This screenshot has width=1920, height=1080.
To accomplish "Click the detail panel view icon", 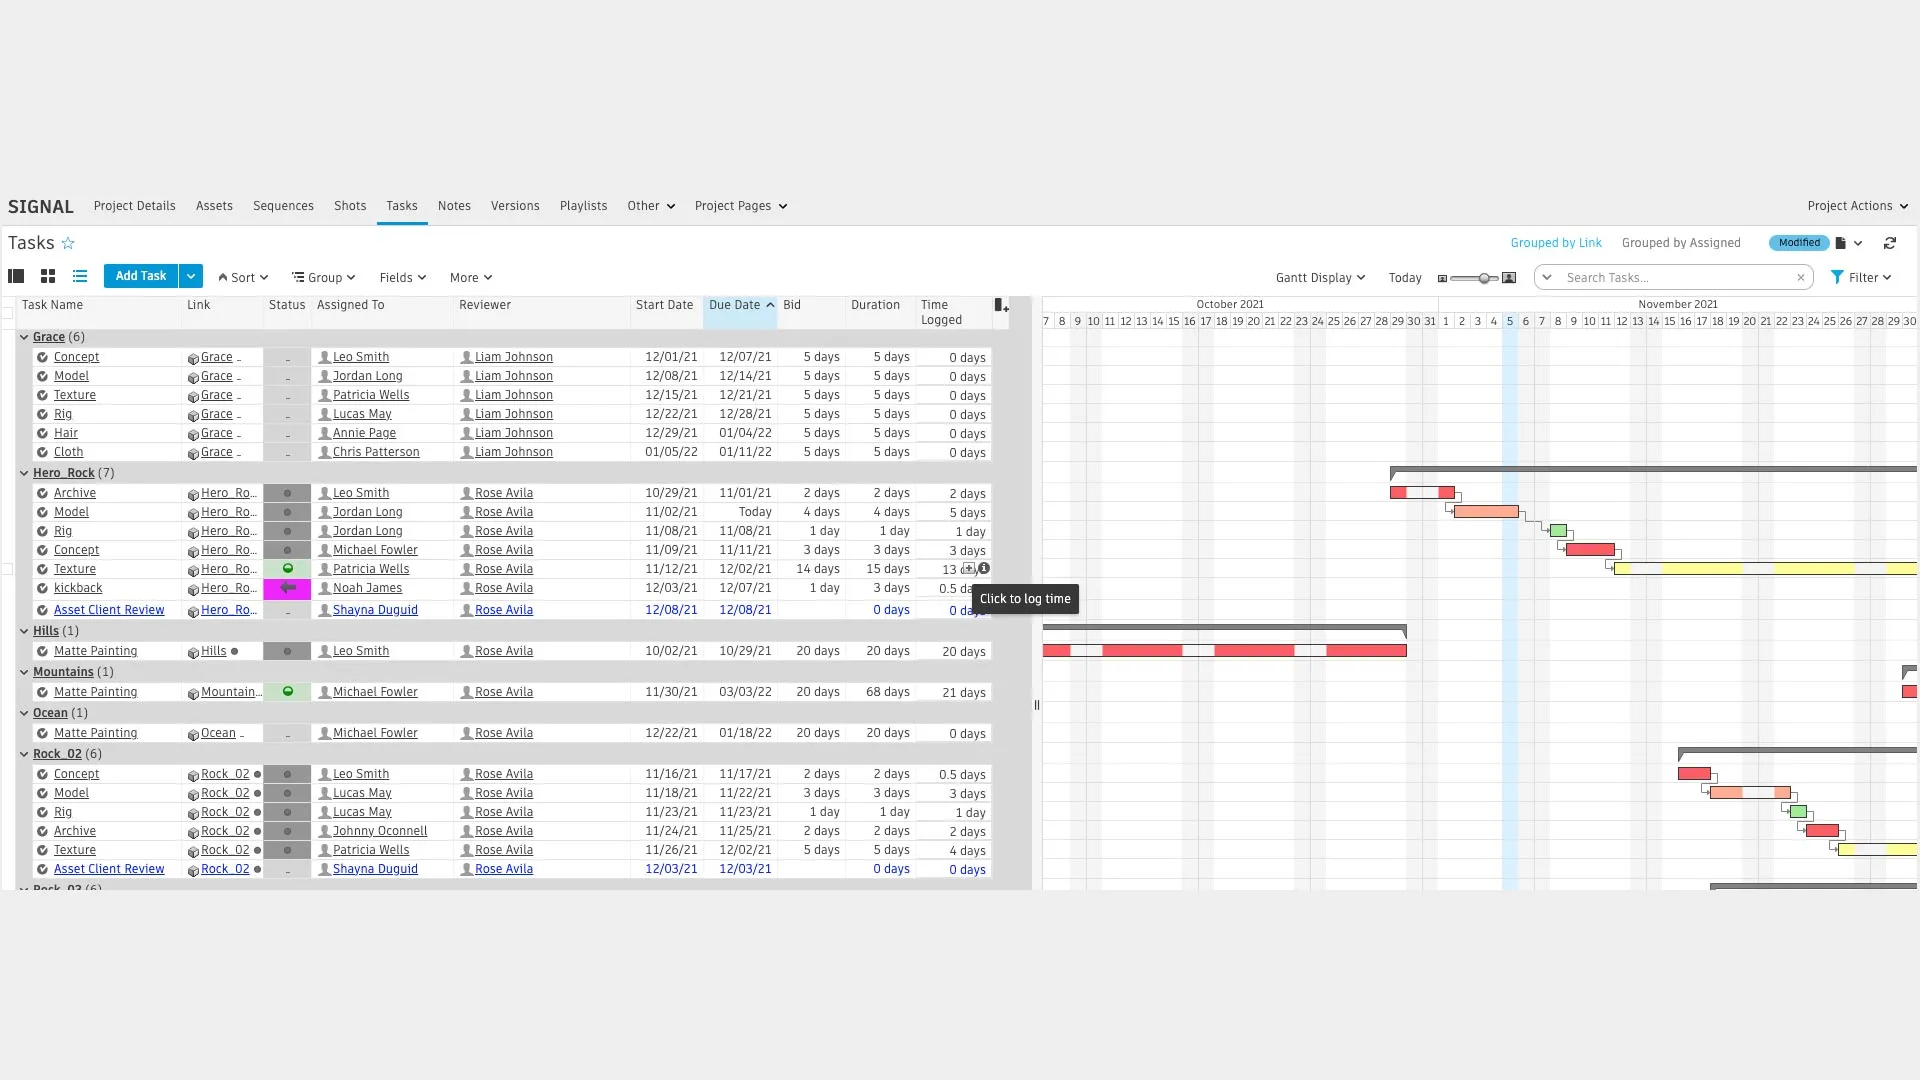I will [x=16, y=277].
